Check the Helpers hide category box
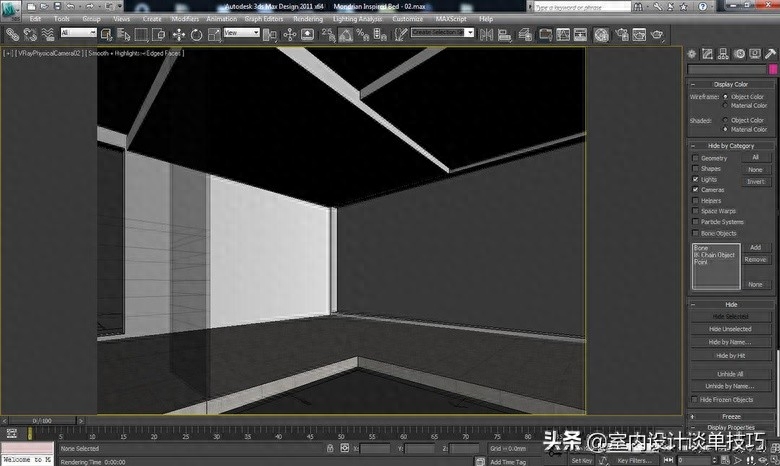 pos(695,200)
